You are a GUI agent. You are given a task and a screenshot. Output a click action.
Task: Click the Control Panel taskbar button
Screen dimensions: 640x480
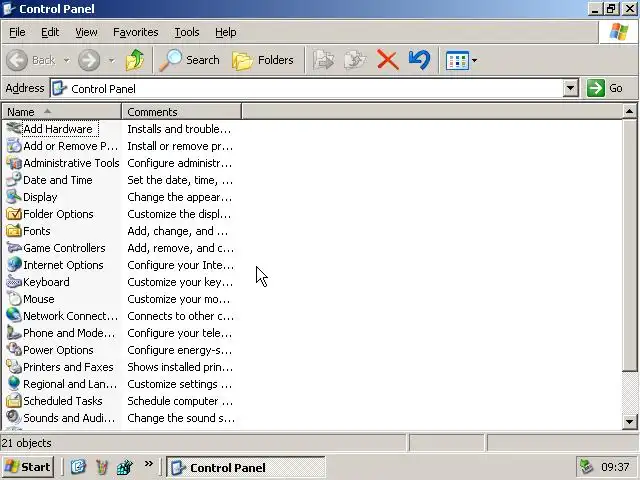pos(245,467)
